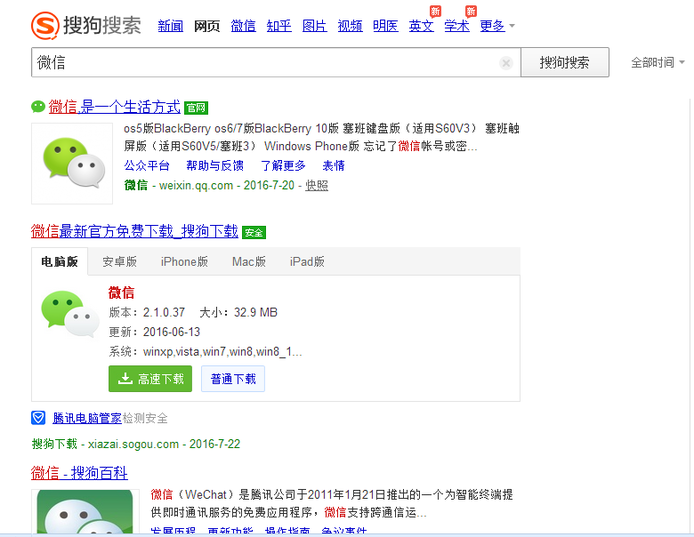Switch to 学术 search category
The width and height of the screenshot is (694, 537).
click(x=457, y=26)
